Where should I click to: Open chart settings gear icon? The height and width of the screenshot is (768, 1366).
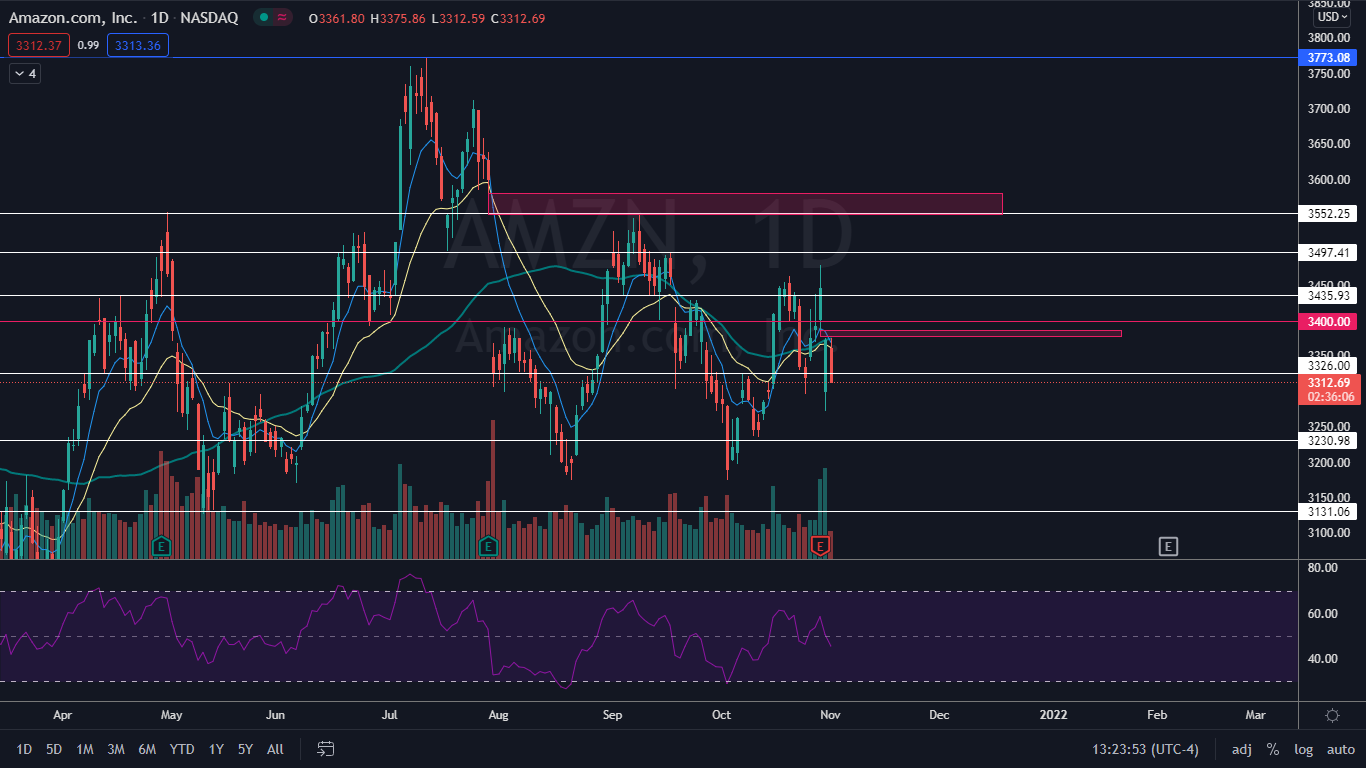coord(1332,715)
